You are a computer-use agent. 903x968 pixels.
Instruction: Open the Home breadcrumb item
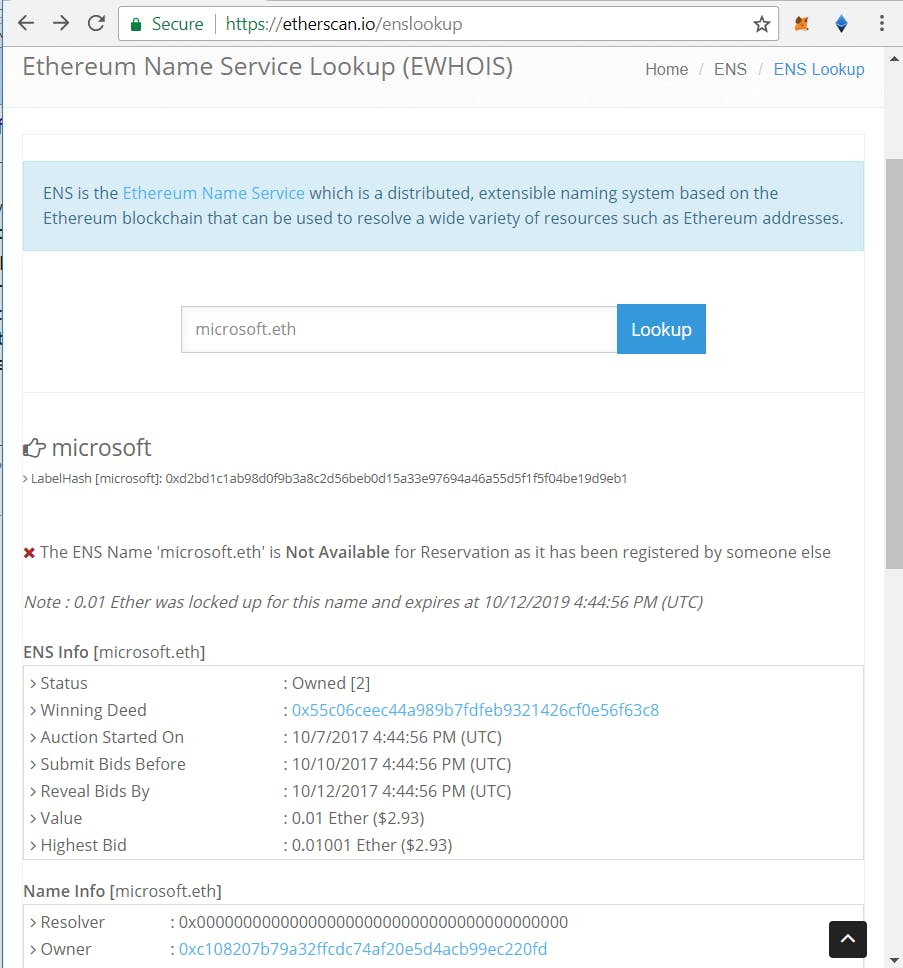[666, 69]
